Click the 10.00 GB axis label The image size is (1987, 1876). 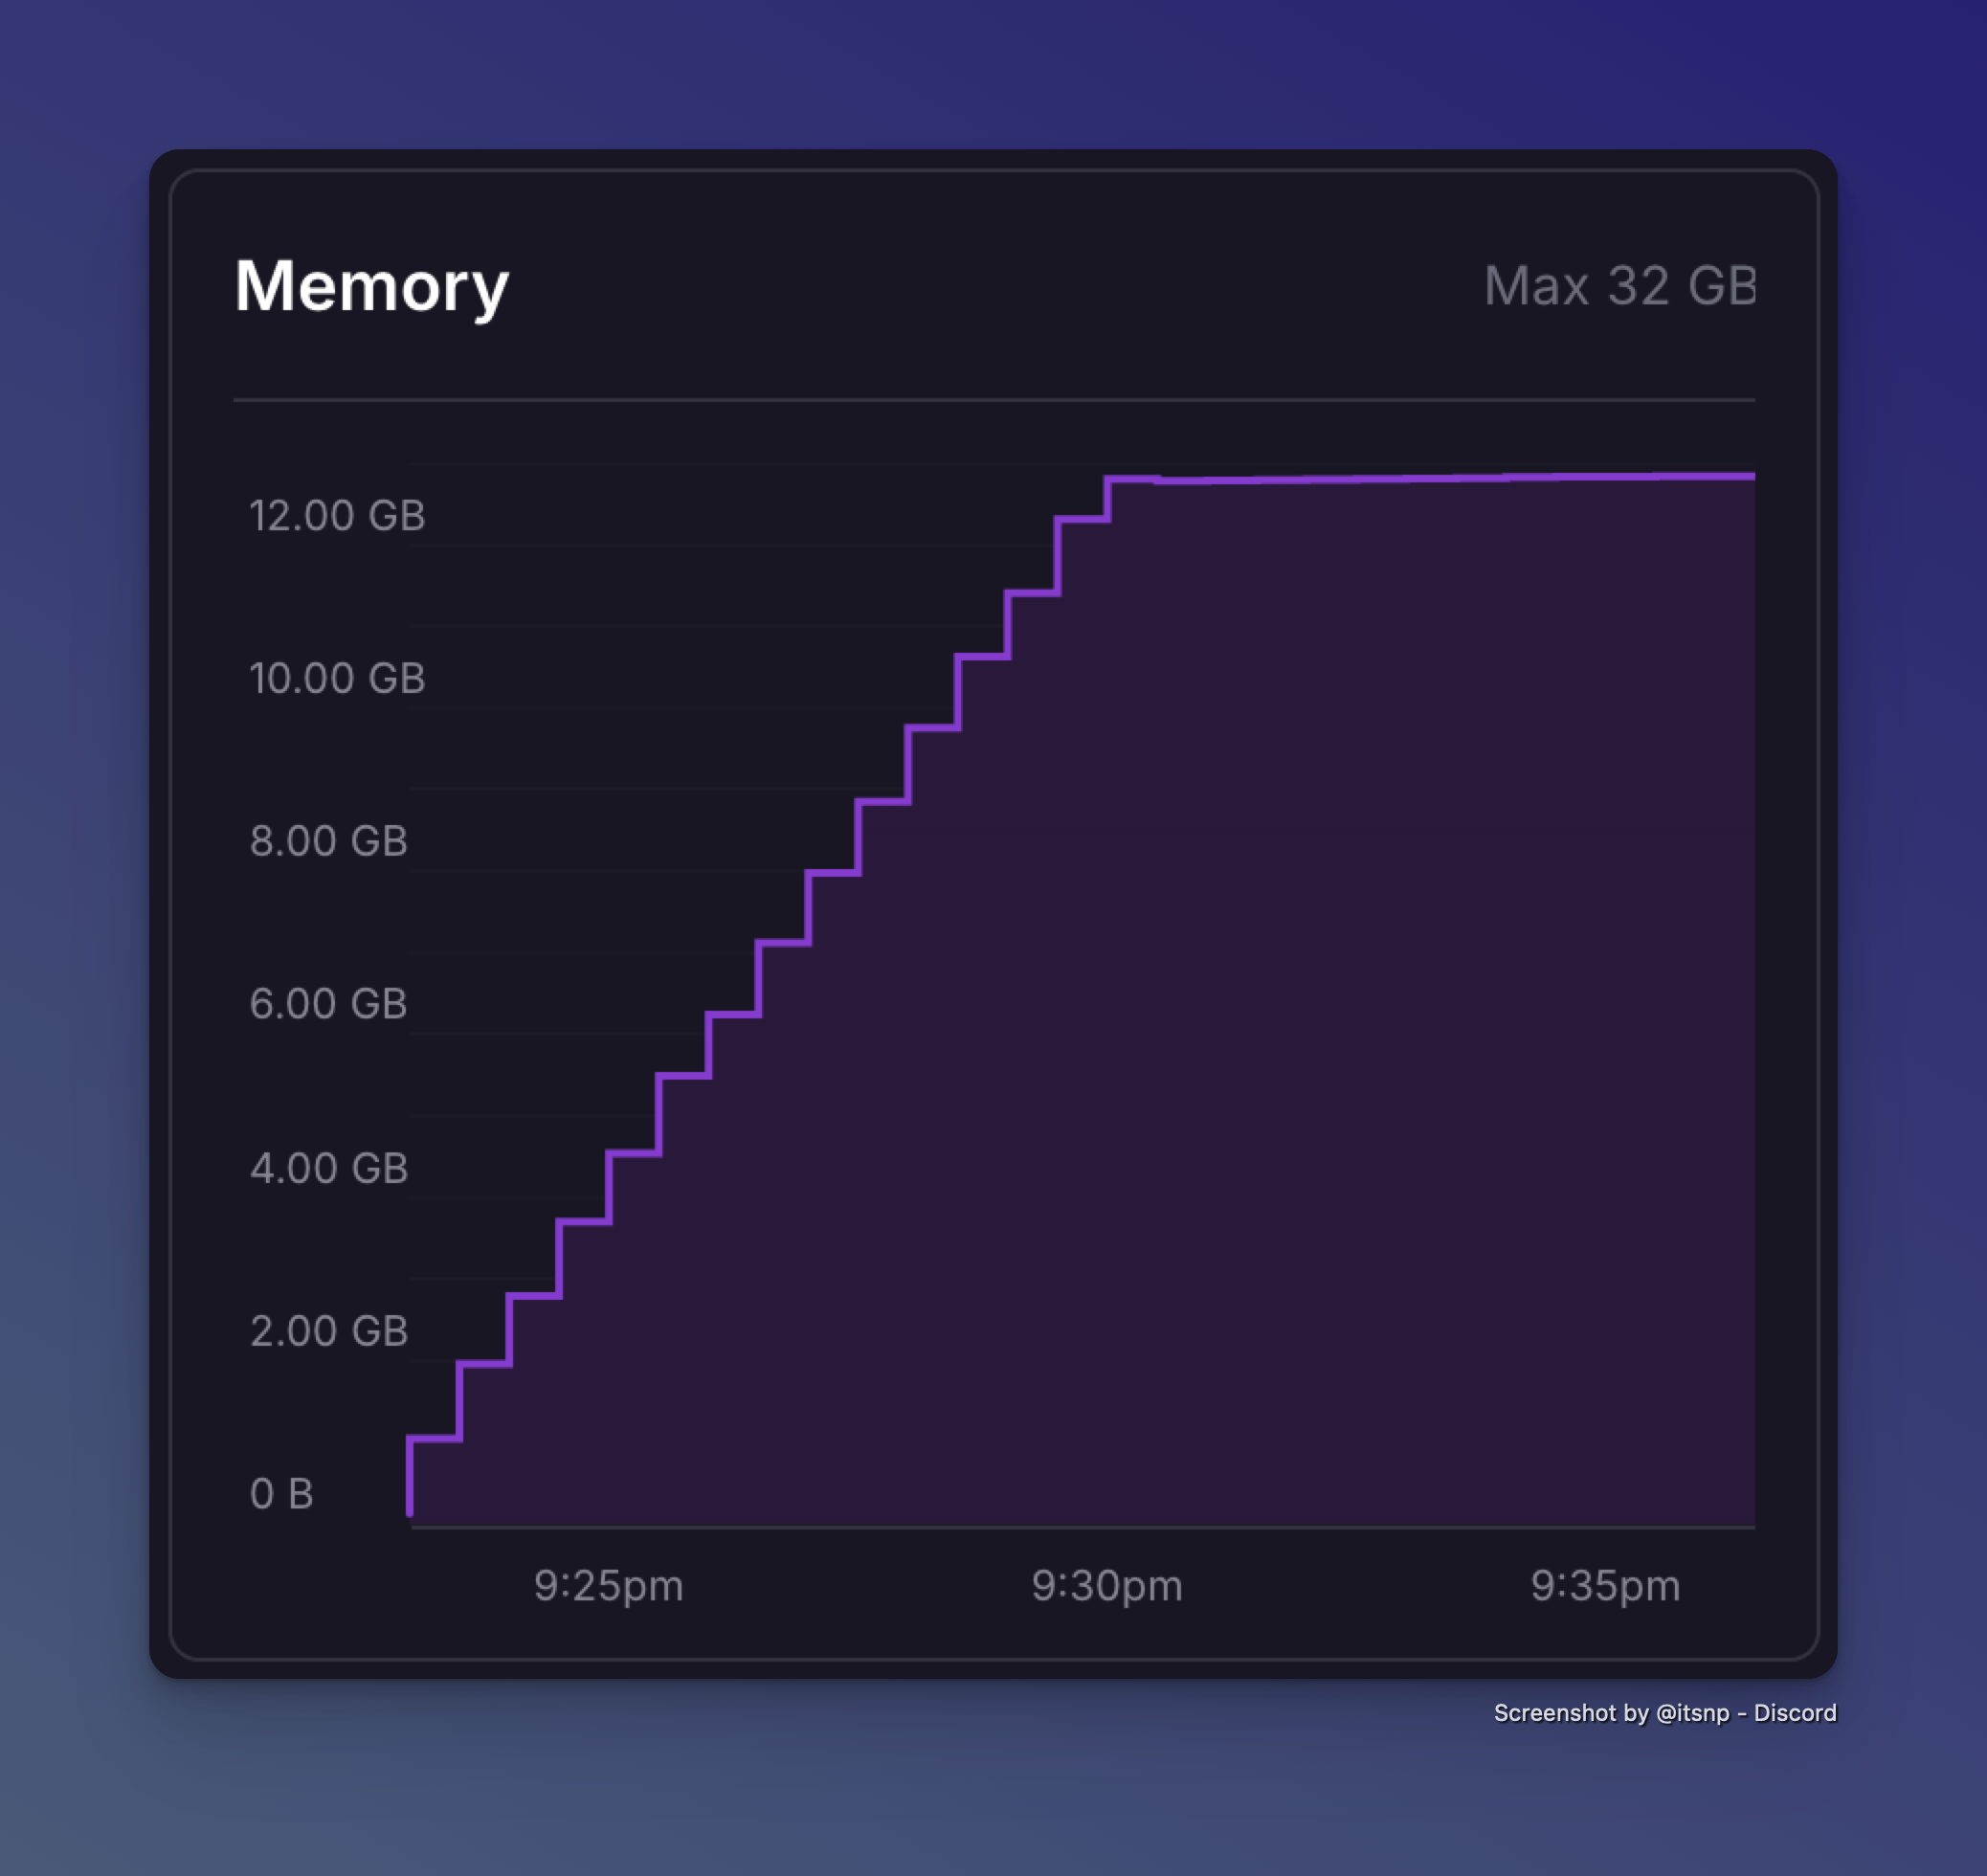[x=337, y=679]
